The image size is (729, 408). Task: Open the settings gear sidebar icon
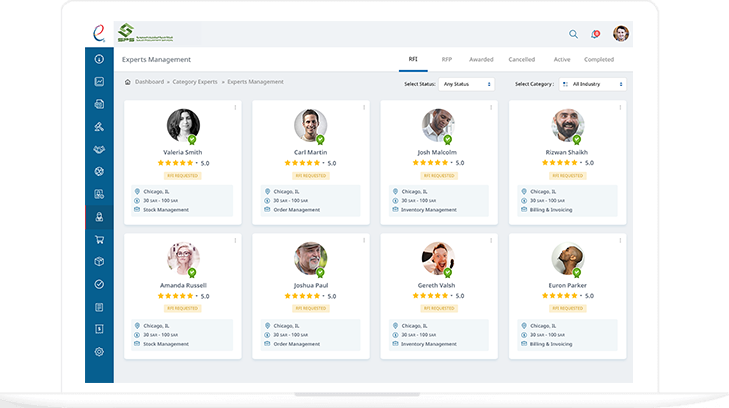pos(99,352)
